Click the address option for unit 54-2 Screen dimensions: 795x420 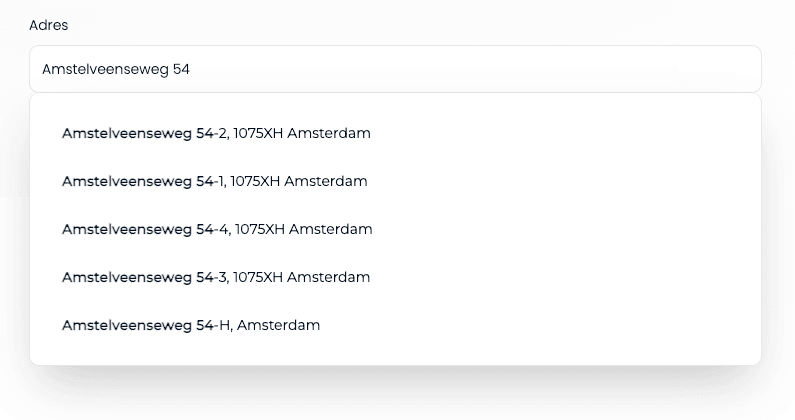point(216,133)
